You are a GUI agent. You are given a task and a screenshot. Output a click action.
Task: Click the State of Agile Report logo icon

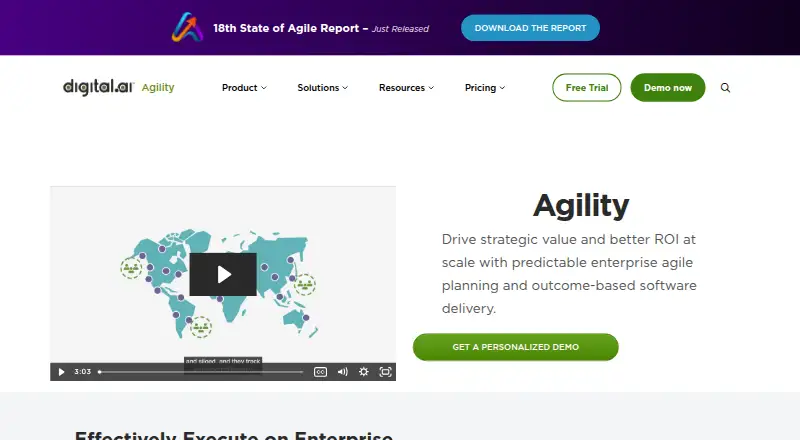[x=187, y=27]
